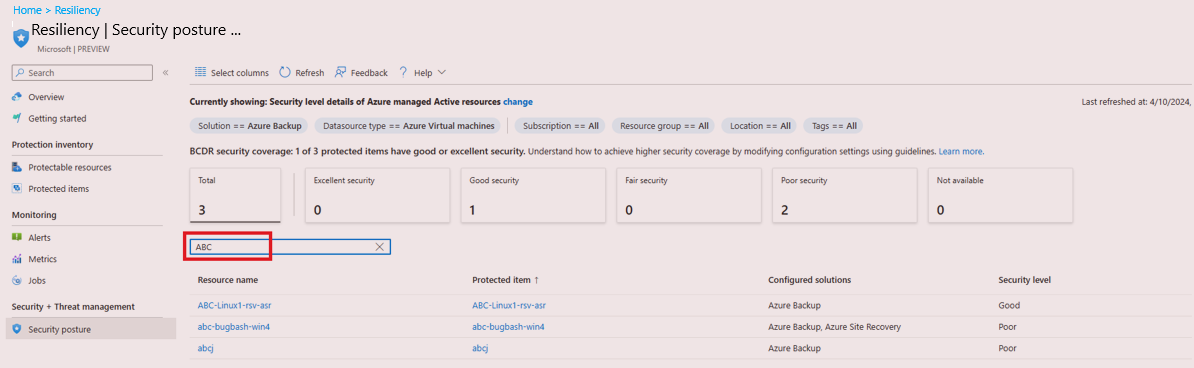Click the Resiliency shield icon beside title
Image resolution: width=1194 pixels, height=368 pixels.
tap(22, 37)
